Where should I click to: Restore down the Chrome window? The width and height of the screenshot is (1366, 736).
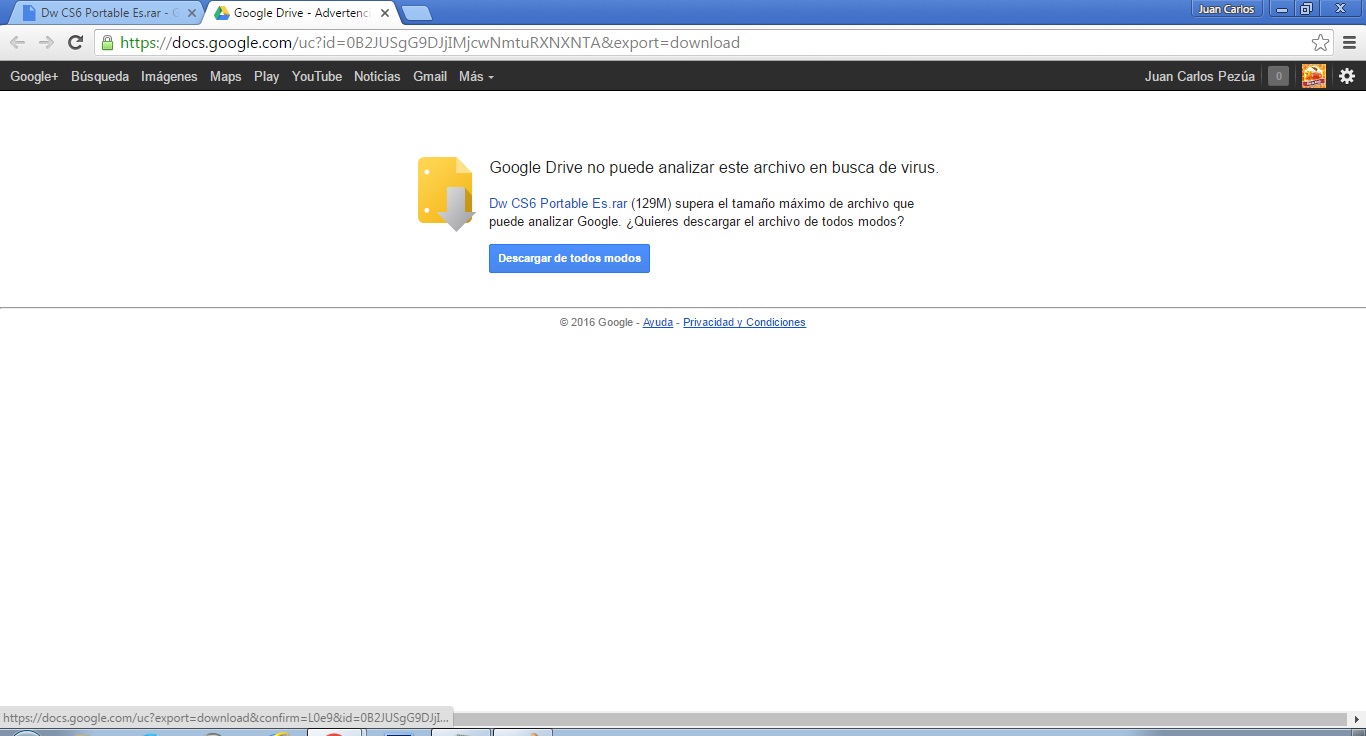pos(1307,9)
